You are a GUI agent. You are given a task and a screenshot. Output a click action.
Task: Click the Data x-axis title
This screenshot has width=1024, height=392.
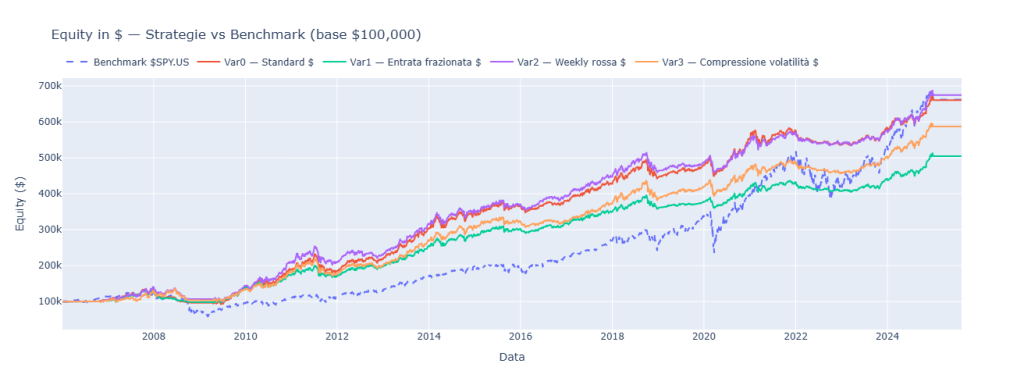point(511,357)
